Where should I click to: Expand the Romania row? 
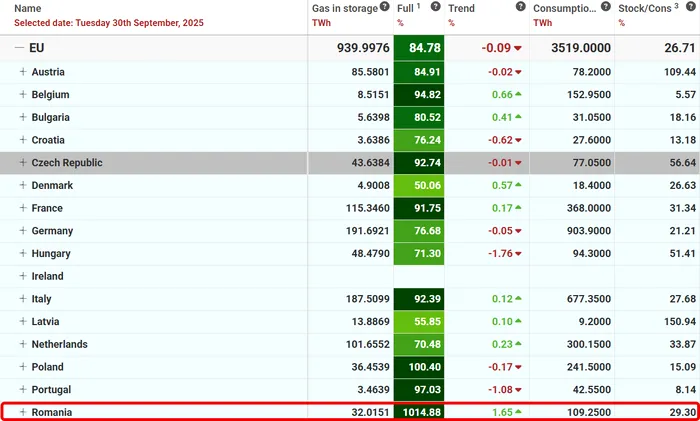(x=23, y=412)
